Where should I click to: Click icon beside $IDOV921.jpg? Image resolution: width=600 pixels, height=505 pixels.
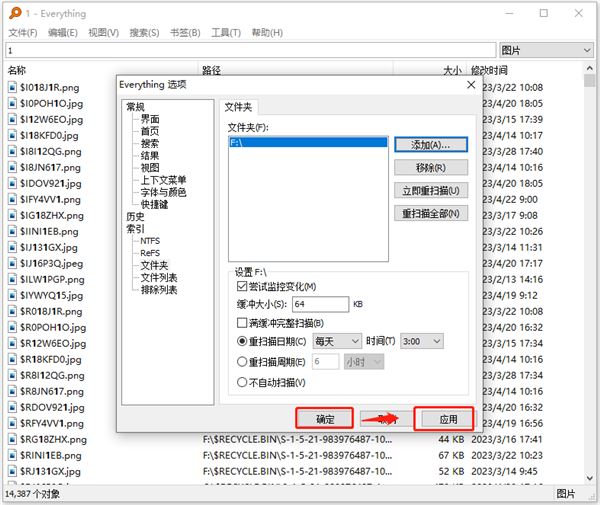pyautogui.click(x=13, y=184)
